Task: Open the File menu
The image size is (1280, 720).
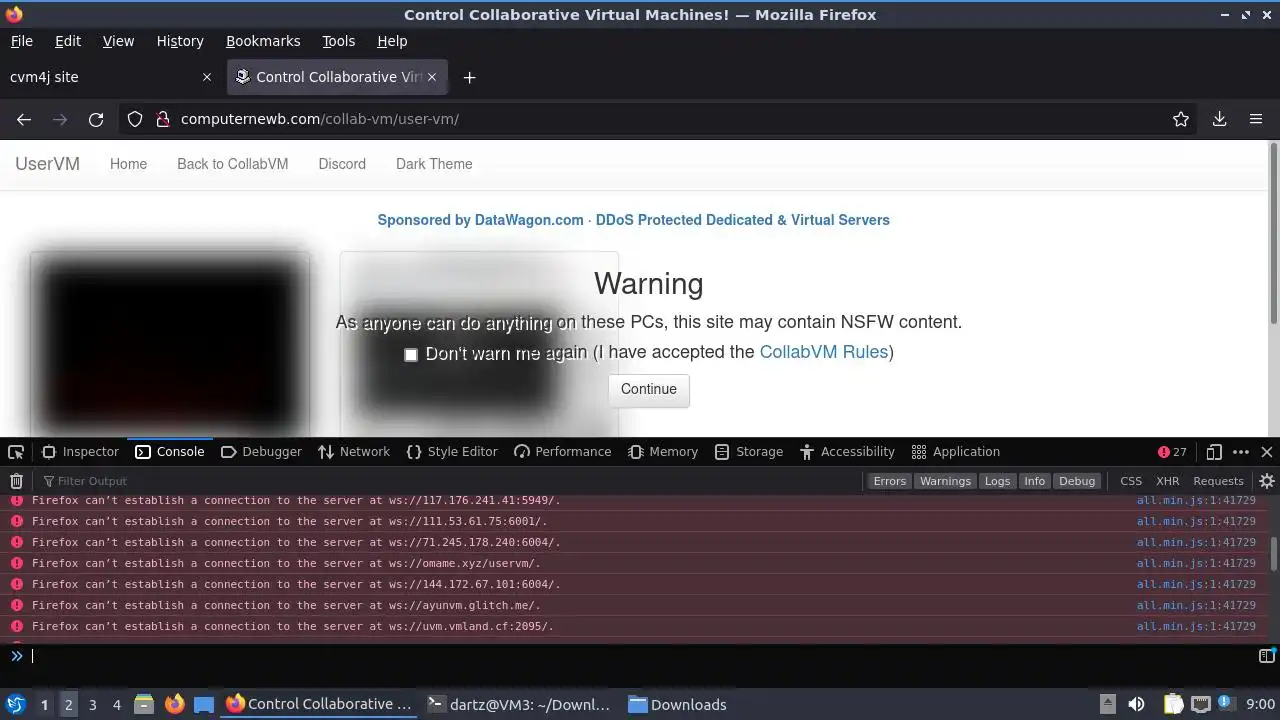Action: [21, 41]
